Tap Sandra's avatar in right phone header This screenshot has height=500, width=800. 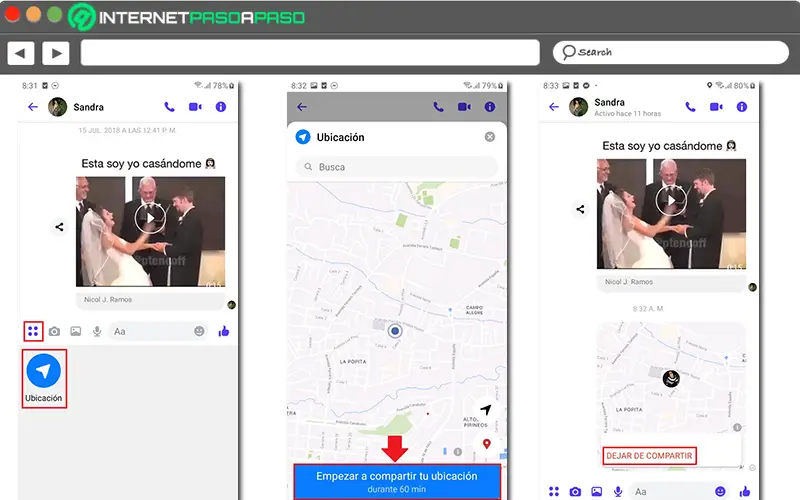click(579, 107)
